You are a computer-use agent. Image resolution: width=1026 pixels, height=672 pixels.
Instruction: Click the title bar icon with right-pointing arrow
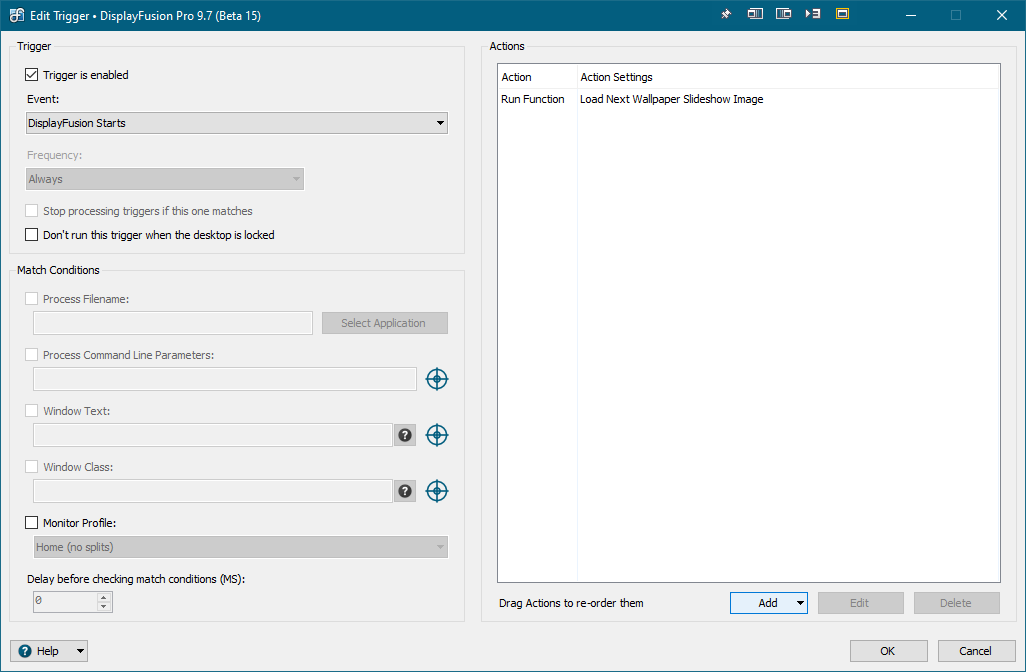click(813, 15)
